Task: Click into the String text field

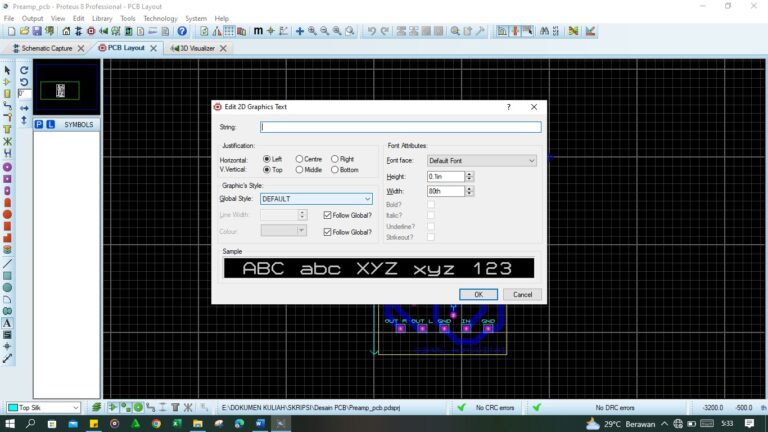Action: click(400, 127)
